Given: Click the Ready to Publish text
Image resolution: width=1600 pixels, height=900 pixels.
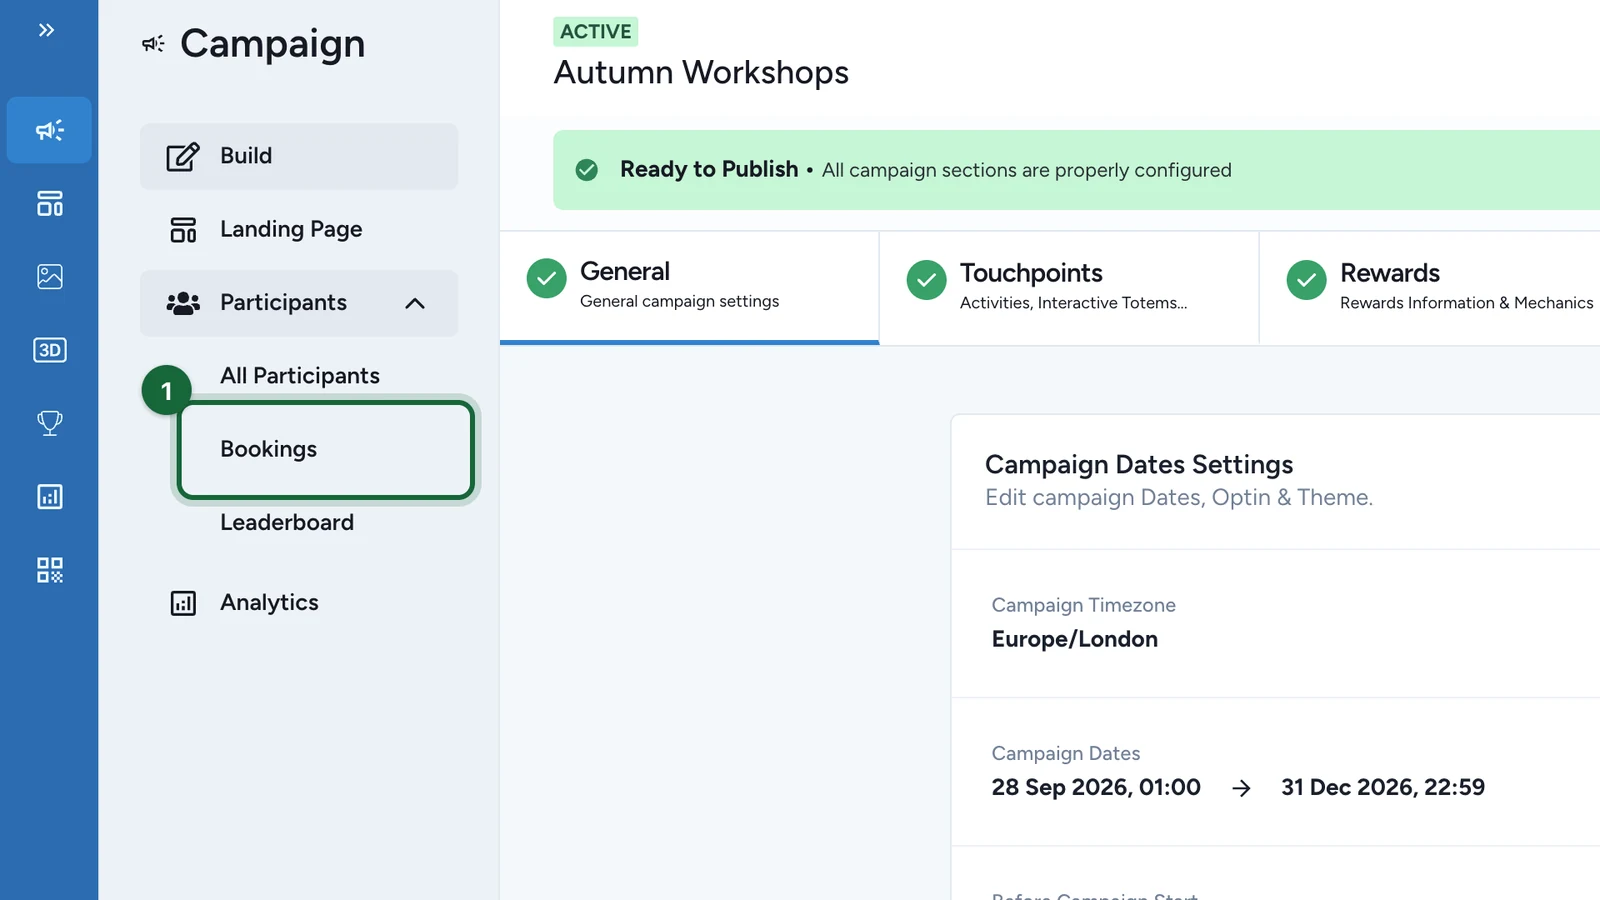Looking at the screenshot, I should [709, 170].
